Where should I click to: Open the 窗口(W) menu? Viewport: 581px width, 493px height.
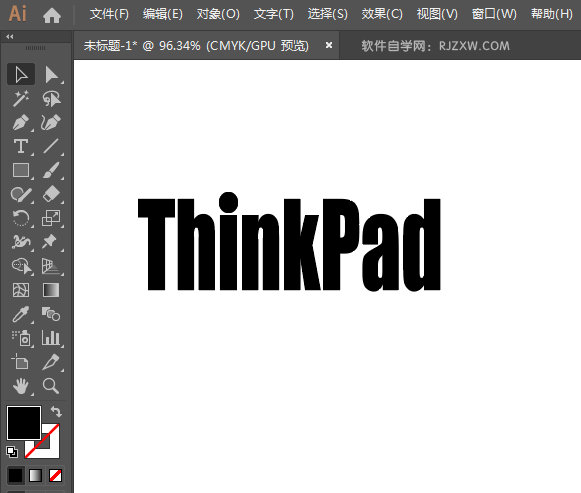494,14
